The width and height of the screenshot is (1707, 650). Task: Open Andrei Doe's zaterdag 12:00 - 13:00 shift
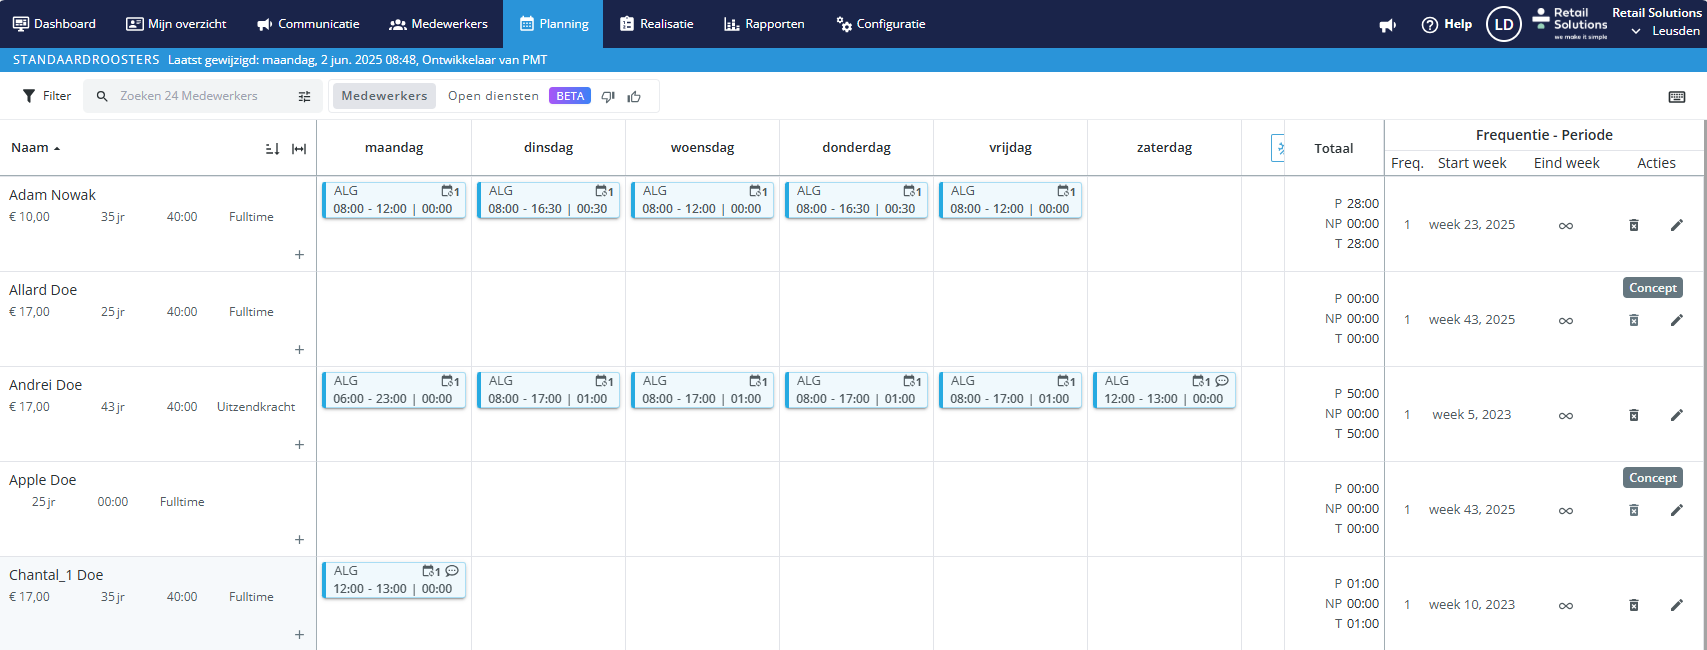[1164, 390]
